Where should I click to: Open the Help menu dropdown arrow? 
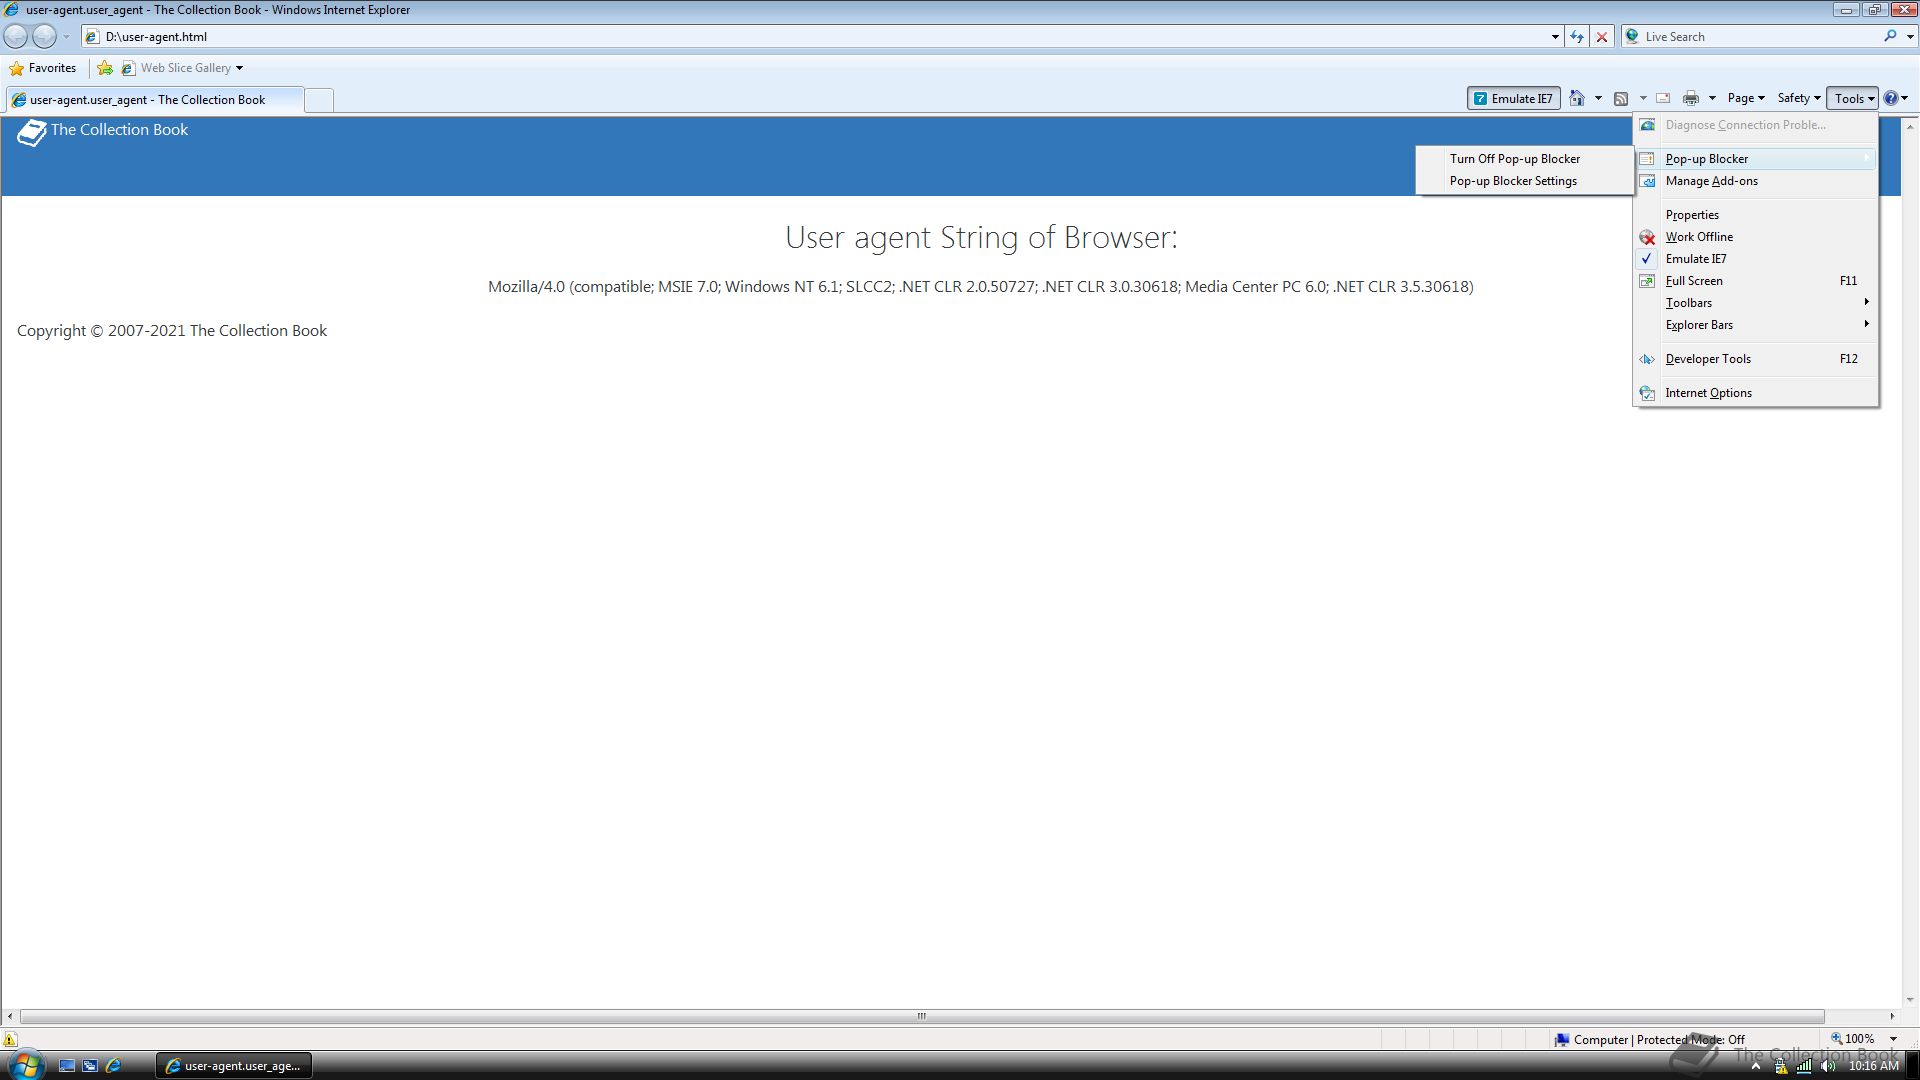(1905, 98)
